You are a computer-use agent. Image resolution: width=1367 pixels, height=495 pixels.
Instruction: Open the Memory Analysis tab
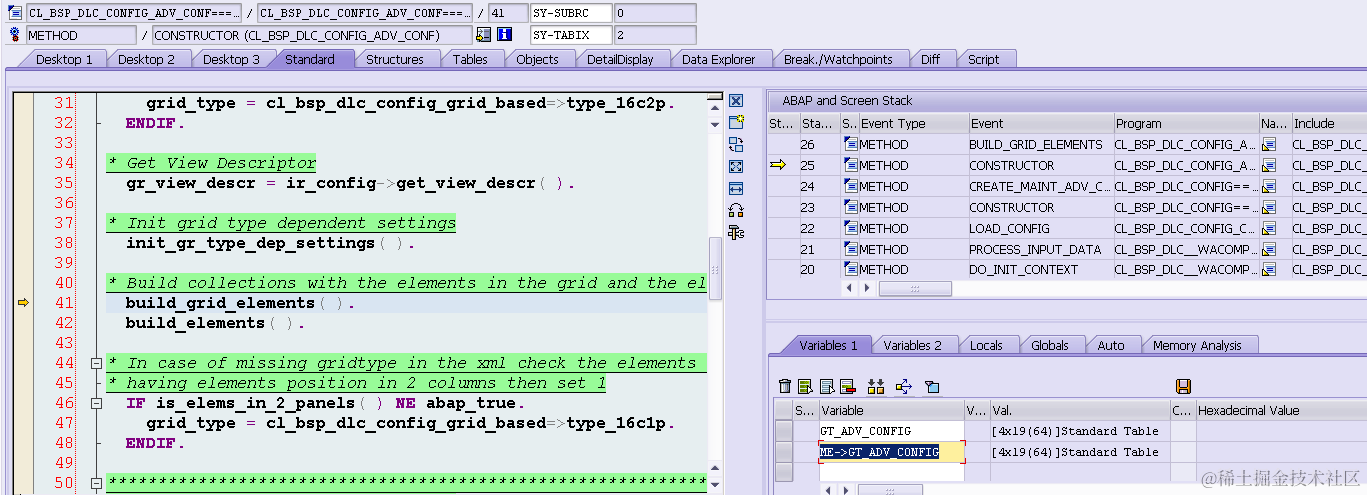(1197, 345)
